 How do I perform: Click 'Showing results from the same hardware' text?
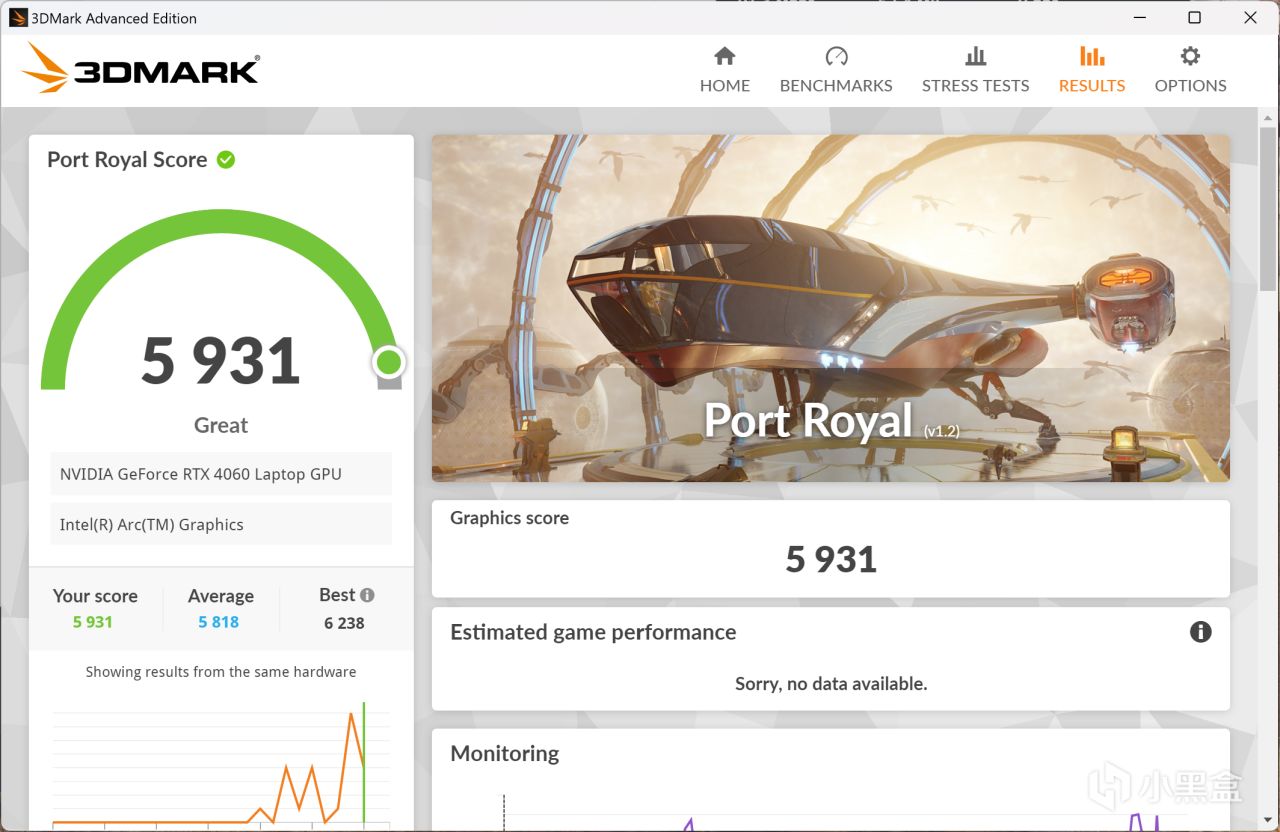pos(221,672)
